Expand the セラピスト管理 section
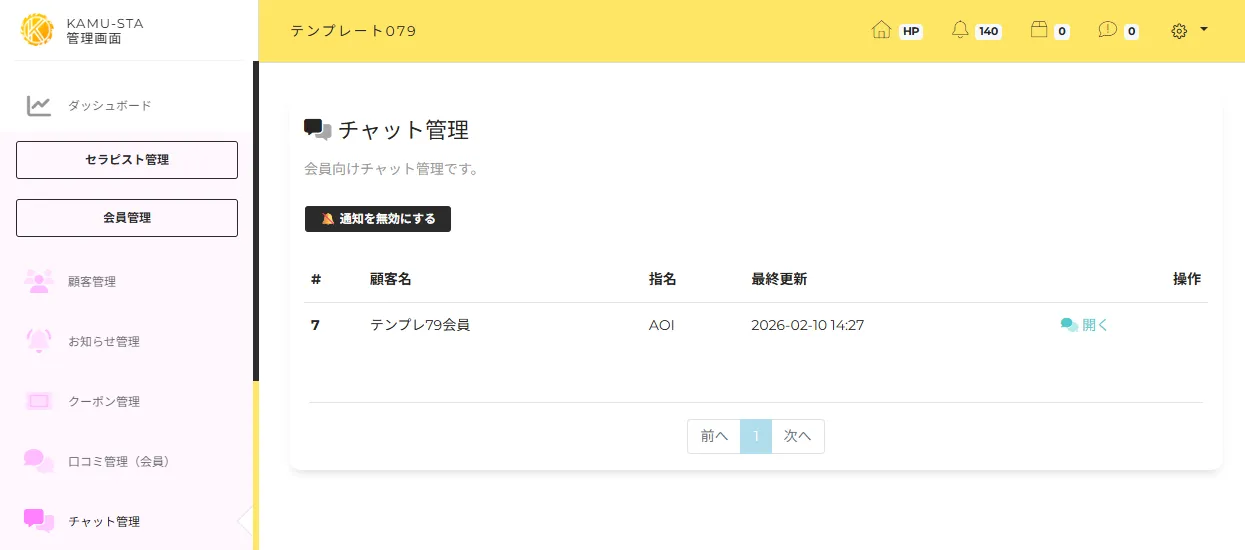 tap(127, 160)
